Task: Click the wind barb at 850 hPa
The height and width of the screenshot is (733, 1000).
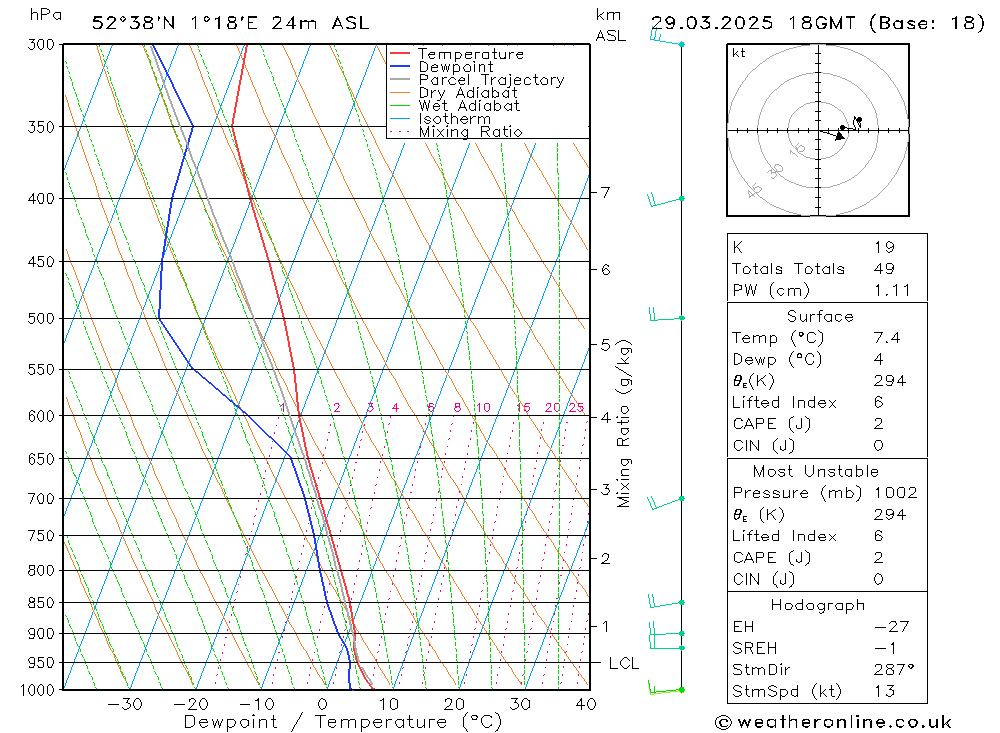Action: [x=666, y=601]
